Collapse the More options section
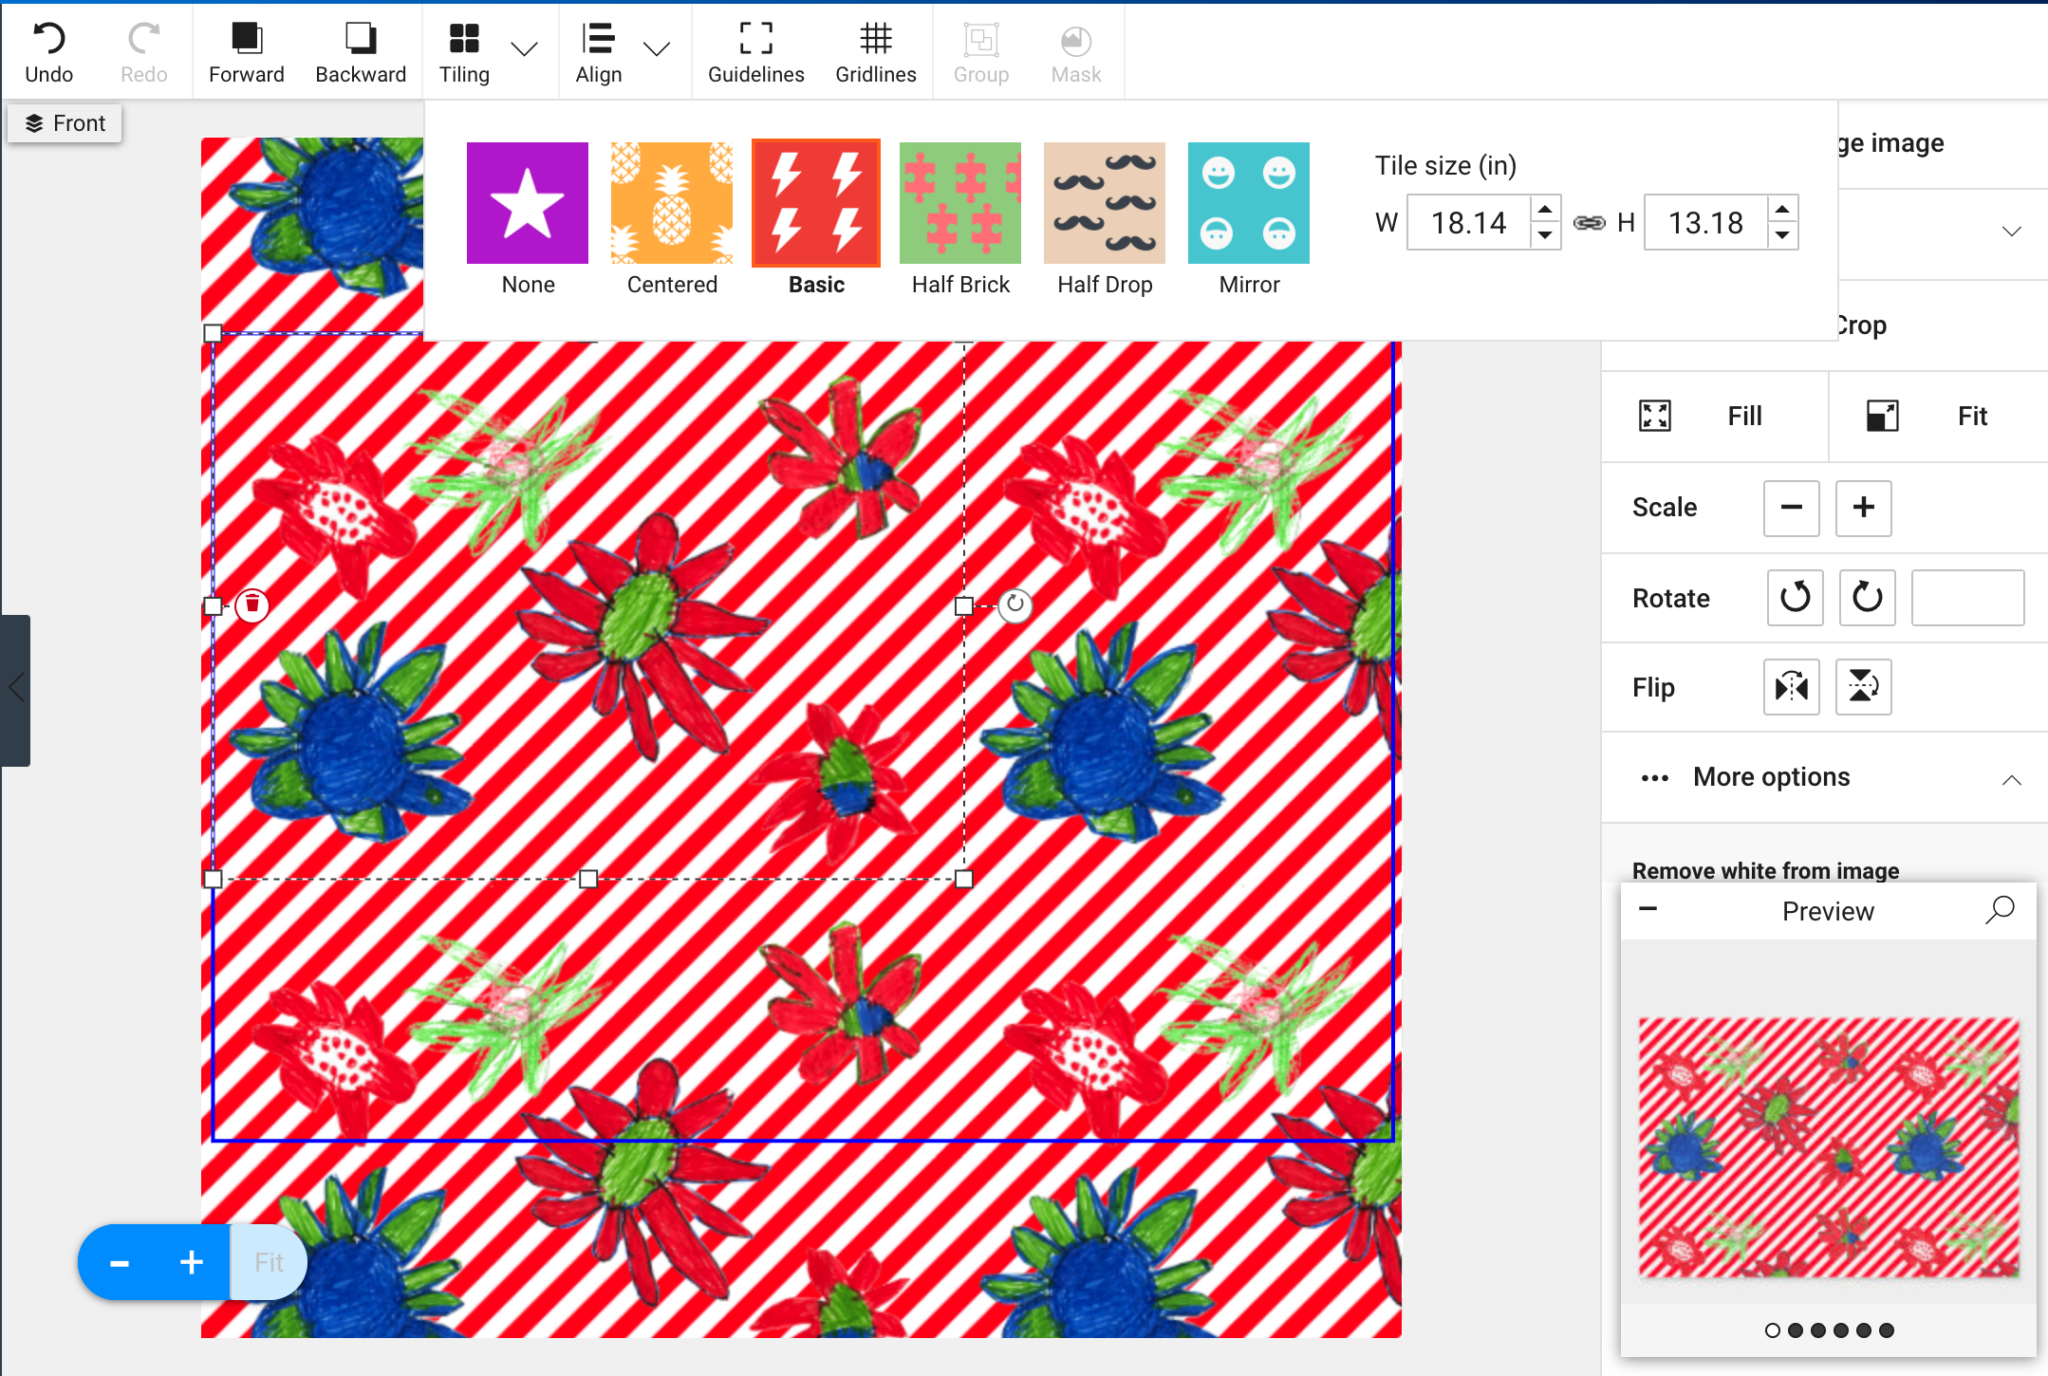Viewport: 2048px width, 1376px height. 2011,779
